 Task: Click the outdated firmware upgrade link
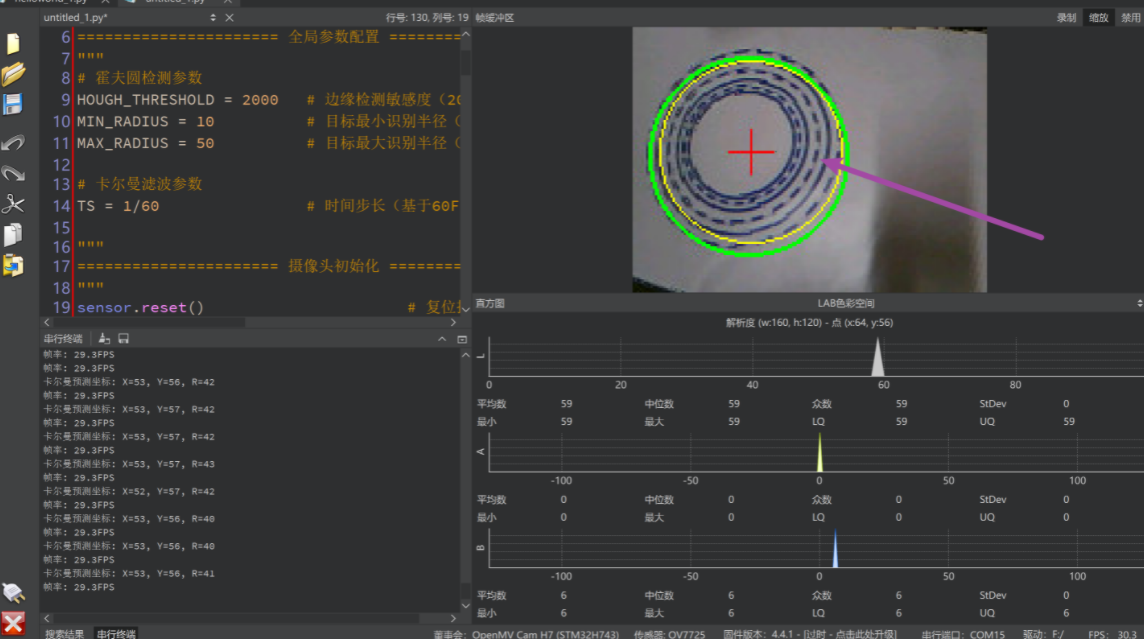[810, 634]
